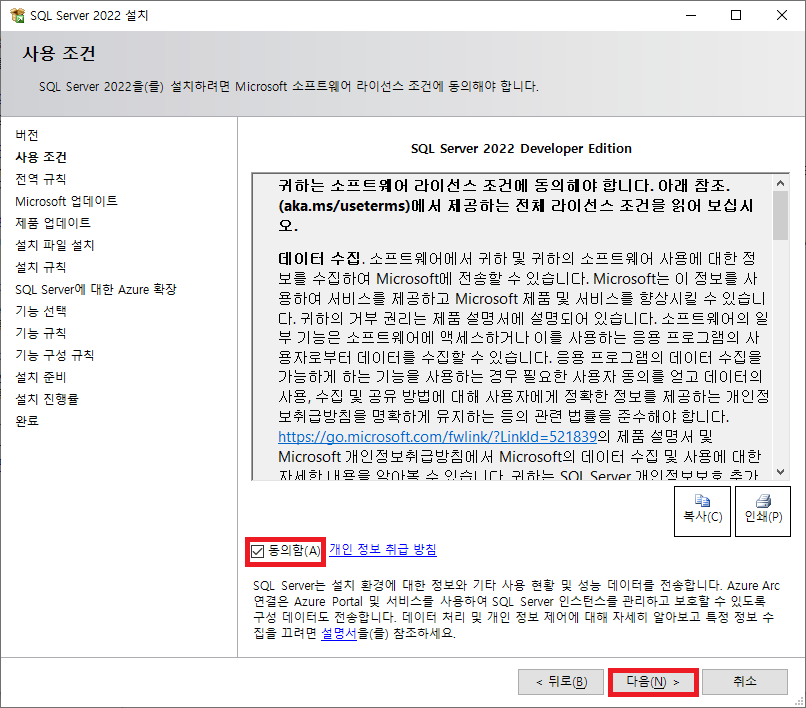
Task: Click the license text scrollbar thumb
Action: [780, 215]
